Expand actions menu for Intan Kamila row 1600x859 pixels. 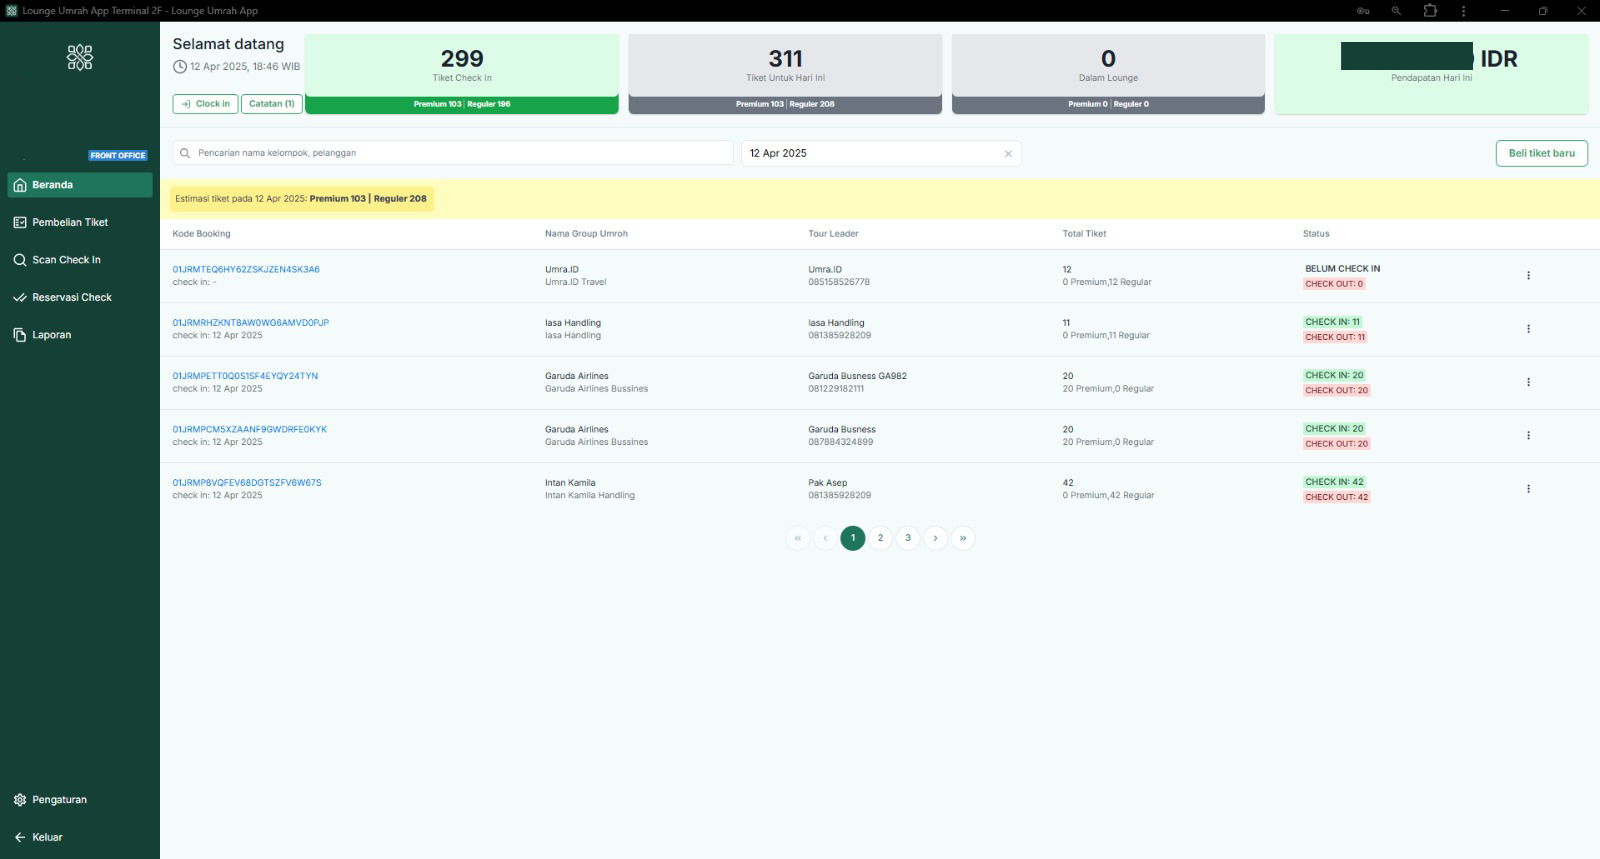tap(1528, 489)
